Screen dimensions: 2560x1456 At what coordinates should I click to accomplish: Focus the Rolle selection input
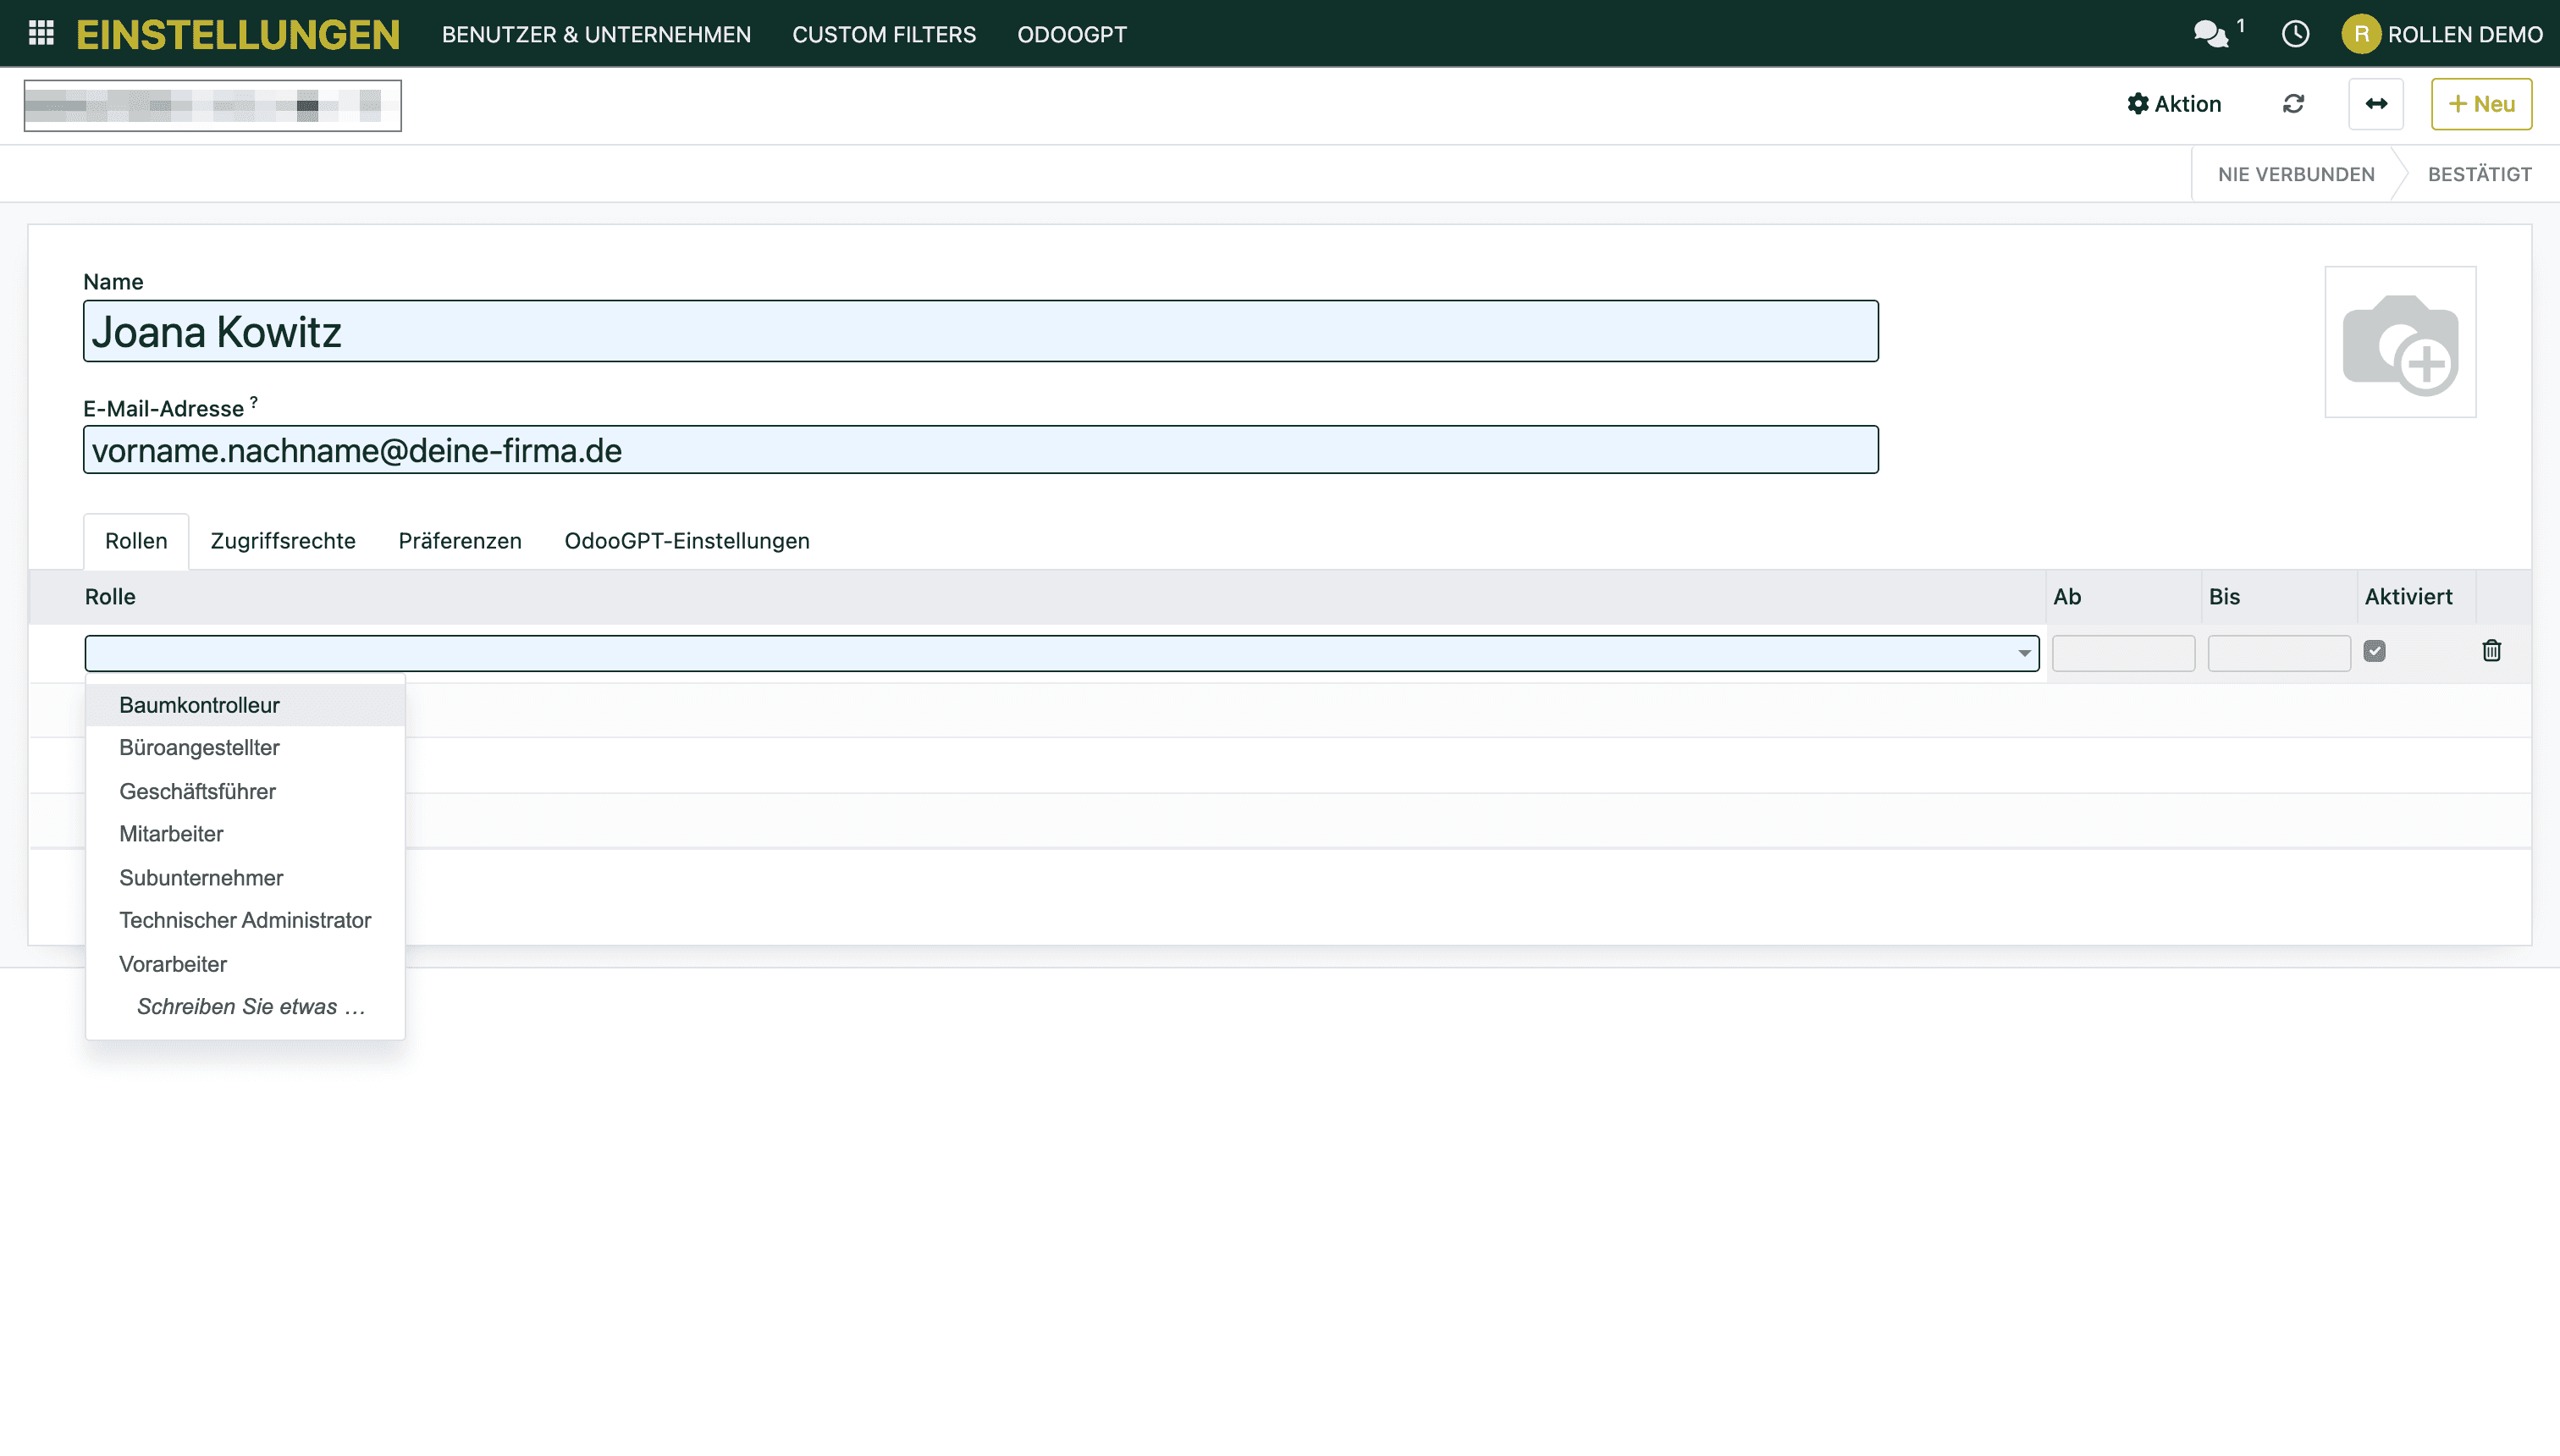[x=1061, y=653]
